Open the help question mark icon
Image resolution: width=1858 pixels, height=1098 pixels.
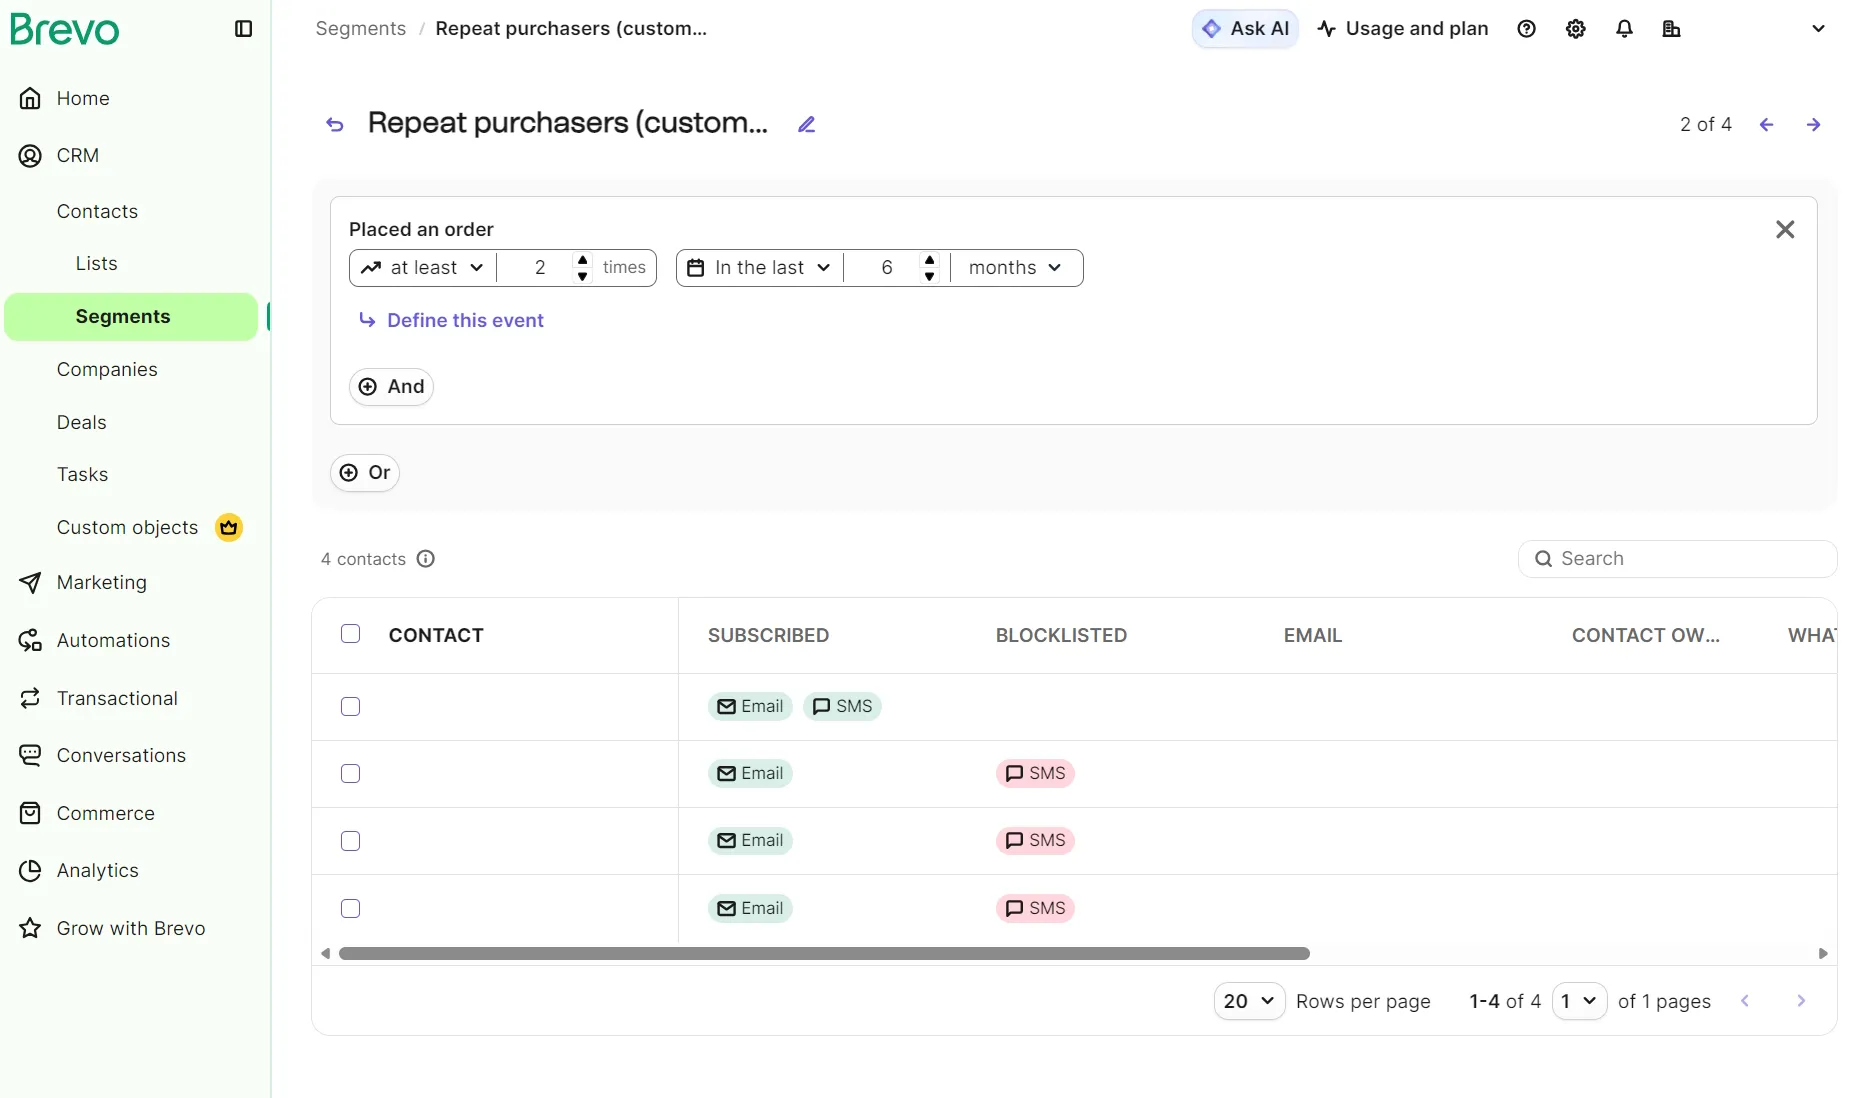(1526, 29)
